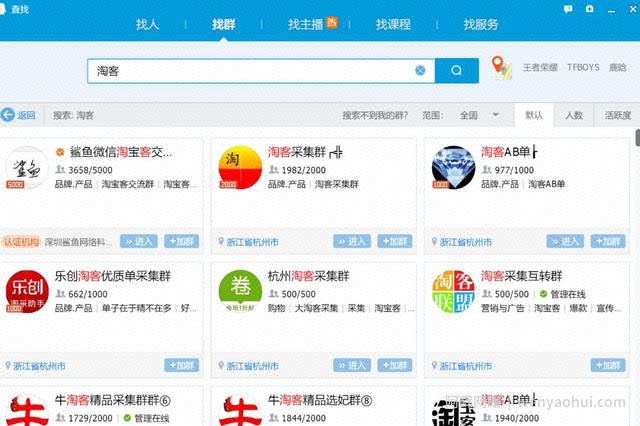
Task: Open the 淘客采集群 group avatar
Action: point(240,168)
